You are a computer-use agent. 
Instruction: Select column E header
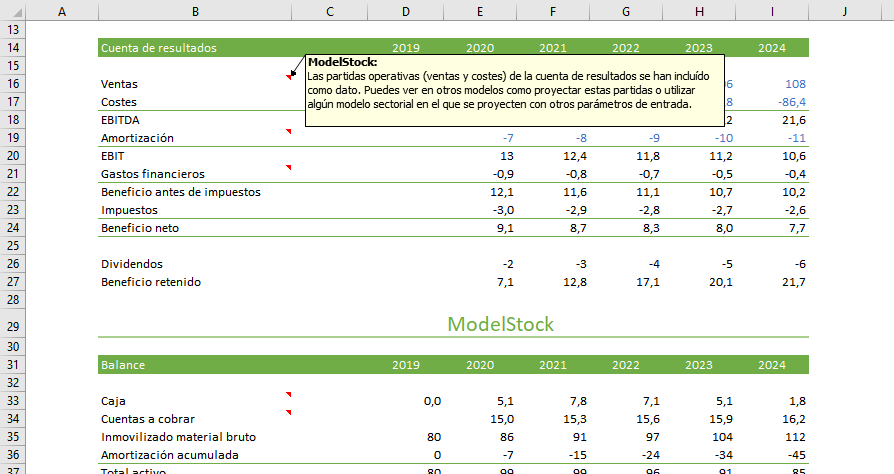(x=480, y=11)
